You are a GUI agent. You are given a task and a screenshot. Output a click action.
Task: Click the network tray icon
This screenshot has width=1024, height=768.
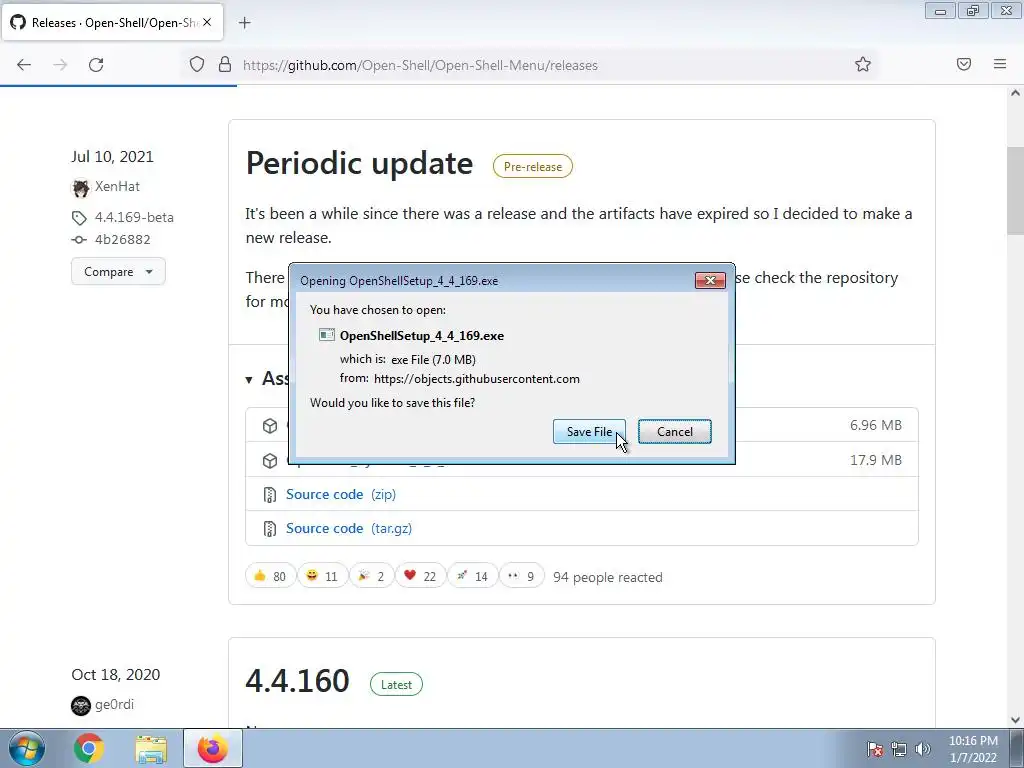pyautogui.click(x=899, y=749)
